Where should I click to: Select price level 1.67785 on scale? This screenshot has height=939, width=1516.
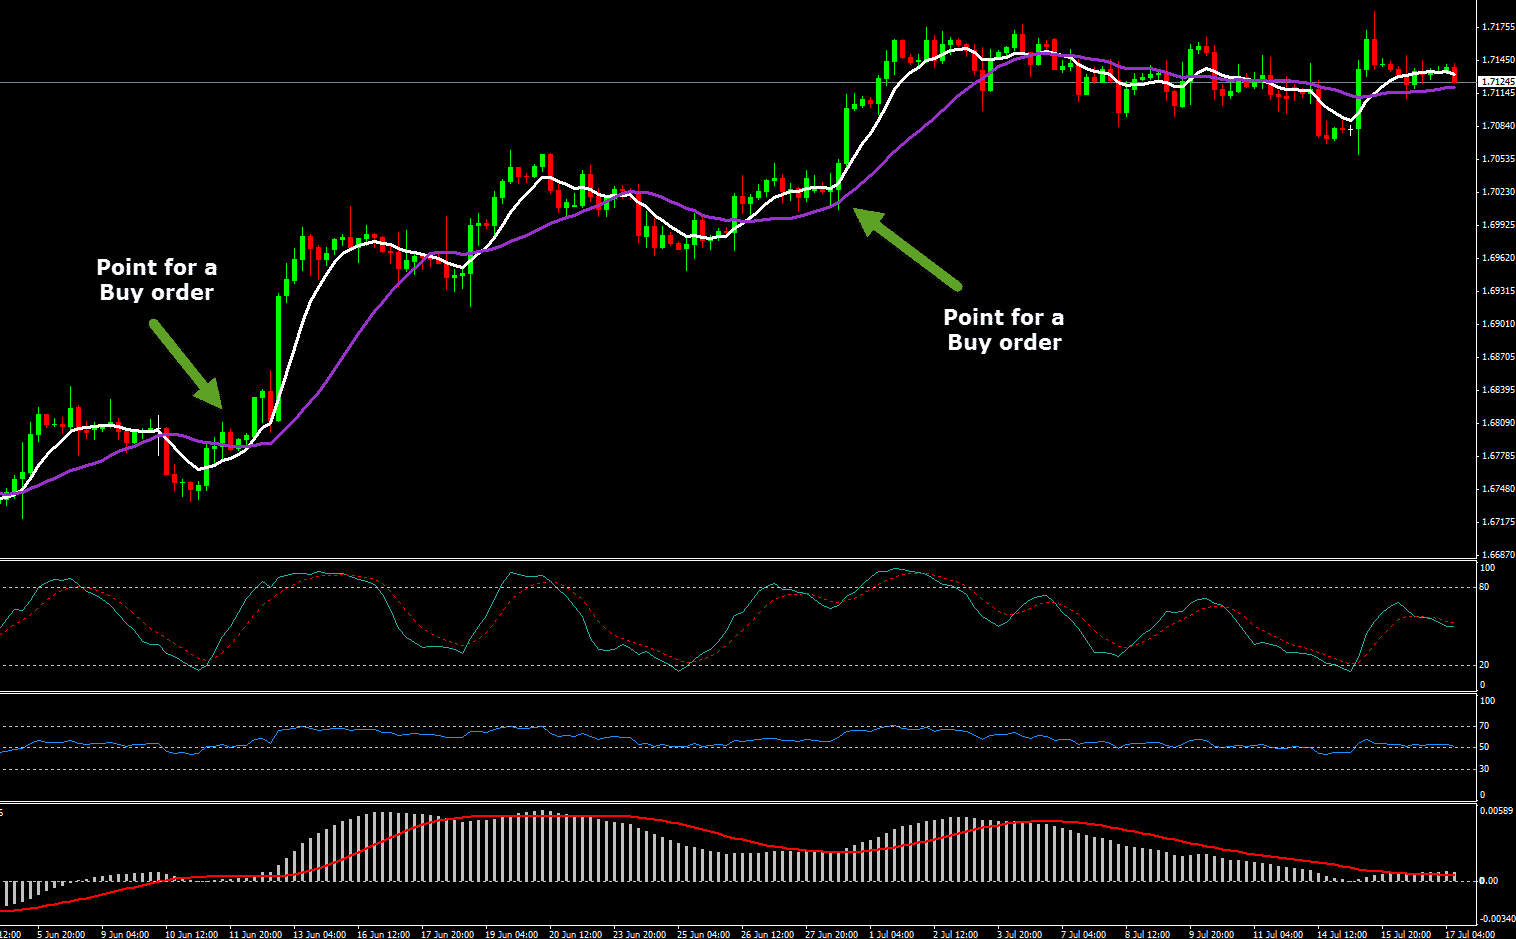coord(1498,456)
